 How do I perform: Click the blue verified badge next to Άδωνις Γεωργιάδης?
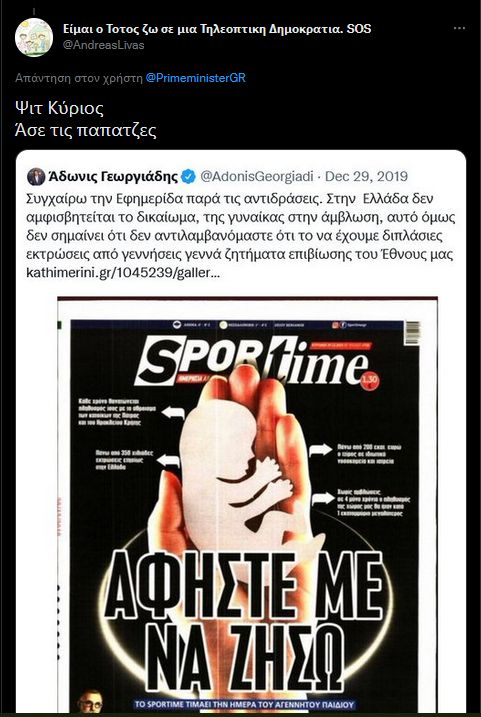click(188, 177)
